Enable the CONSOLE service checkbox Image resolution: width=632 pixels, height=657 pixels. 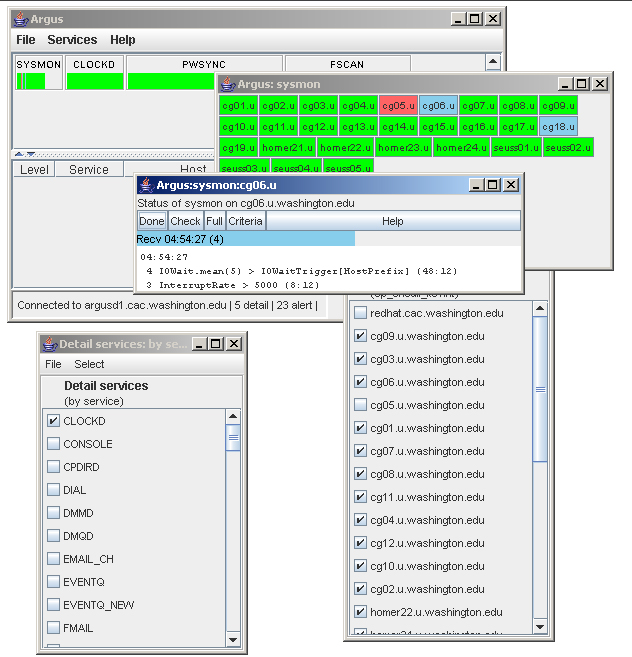[x=54, y=444]
